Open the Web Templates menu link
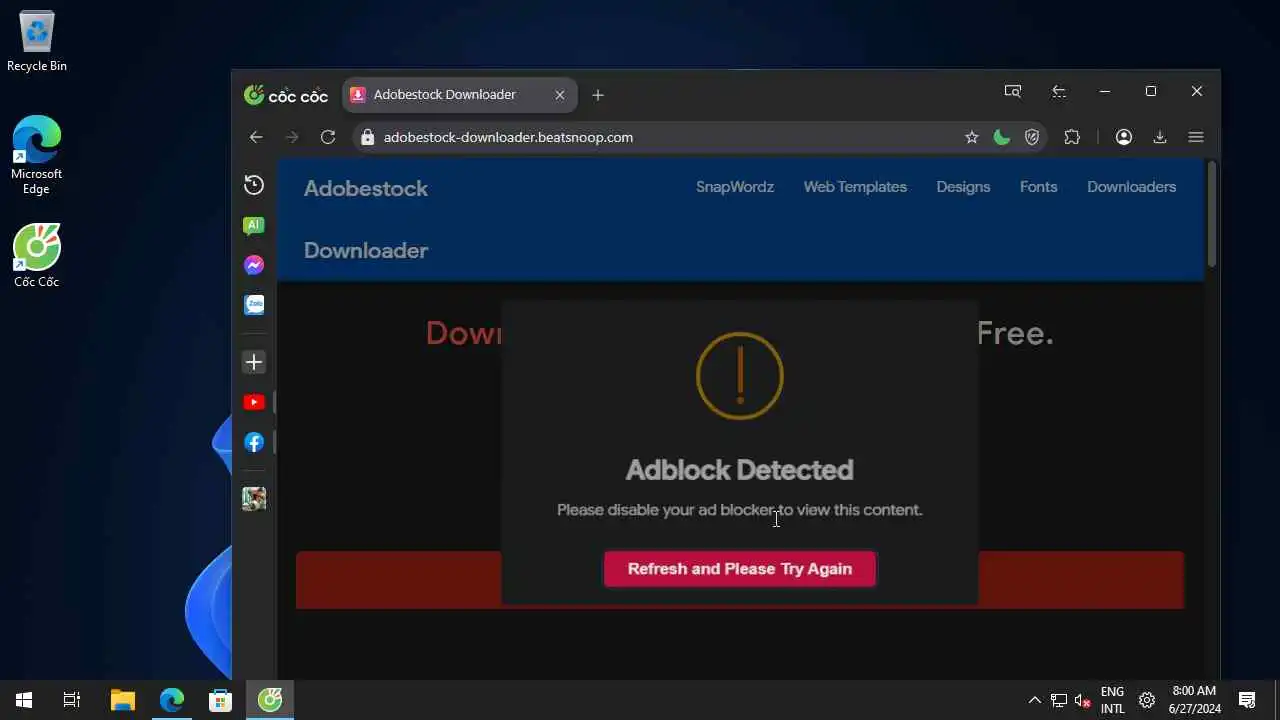The image size is (1280, 720). click(x=855, y=187)
